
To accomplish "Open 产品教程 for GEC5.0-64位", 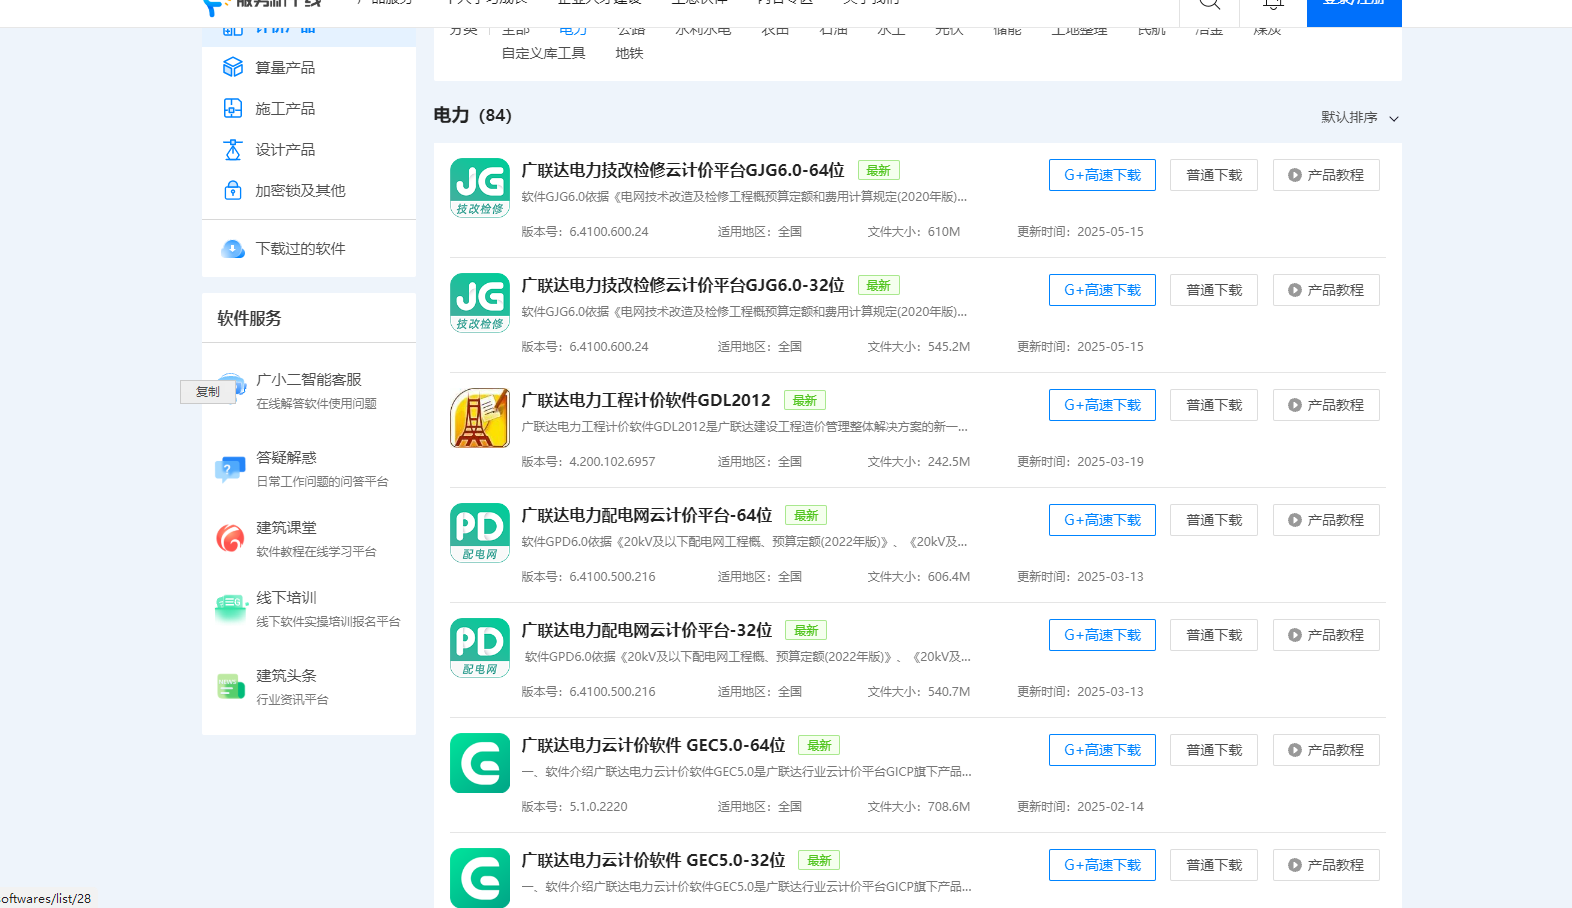I will pos(1326,750).
